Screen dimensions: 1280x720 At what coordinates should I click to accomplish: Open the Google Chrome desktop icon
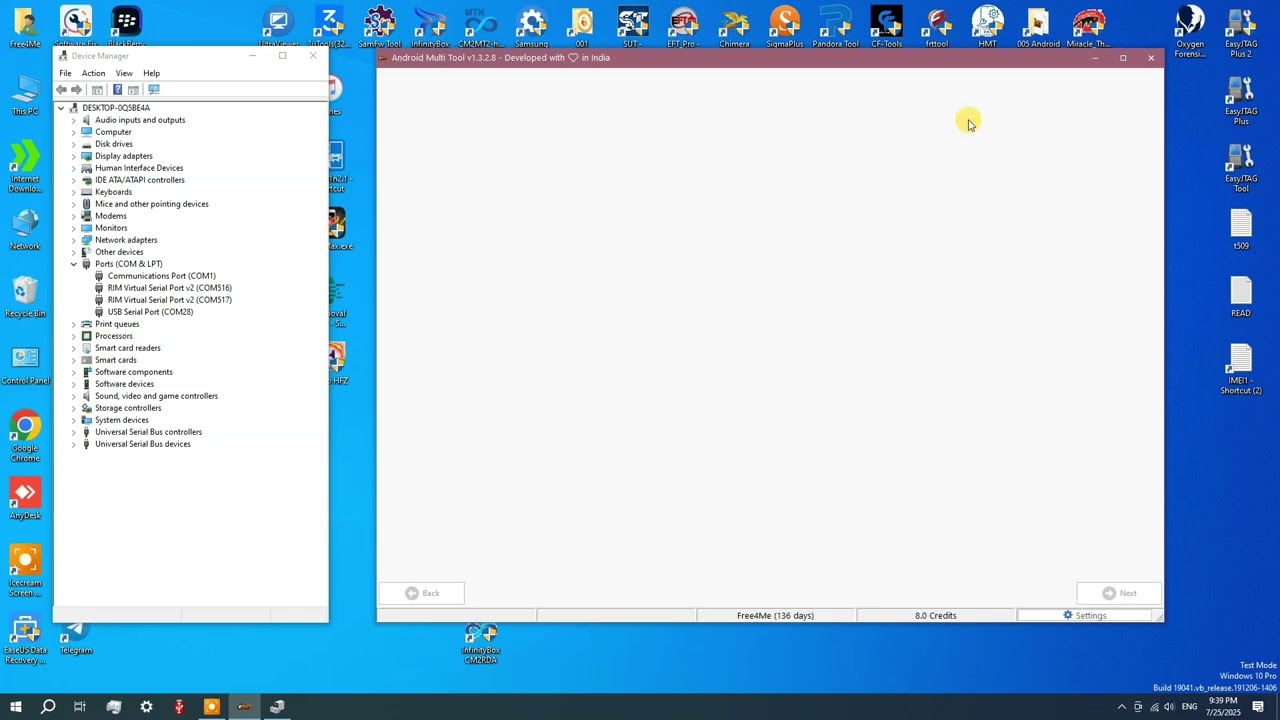pyautogui.click(x=25, y=437)
